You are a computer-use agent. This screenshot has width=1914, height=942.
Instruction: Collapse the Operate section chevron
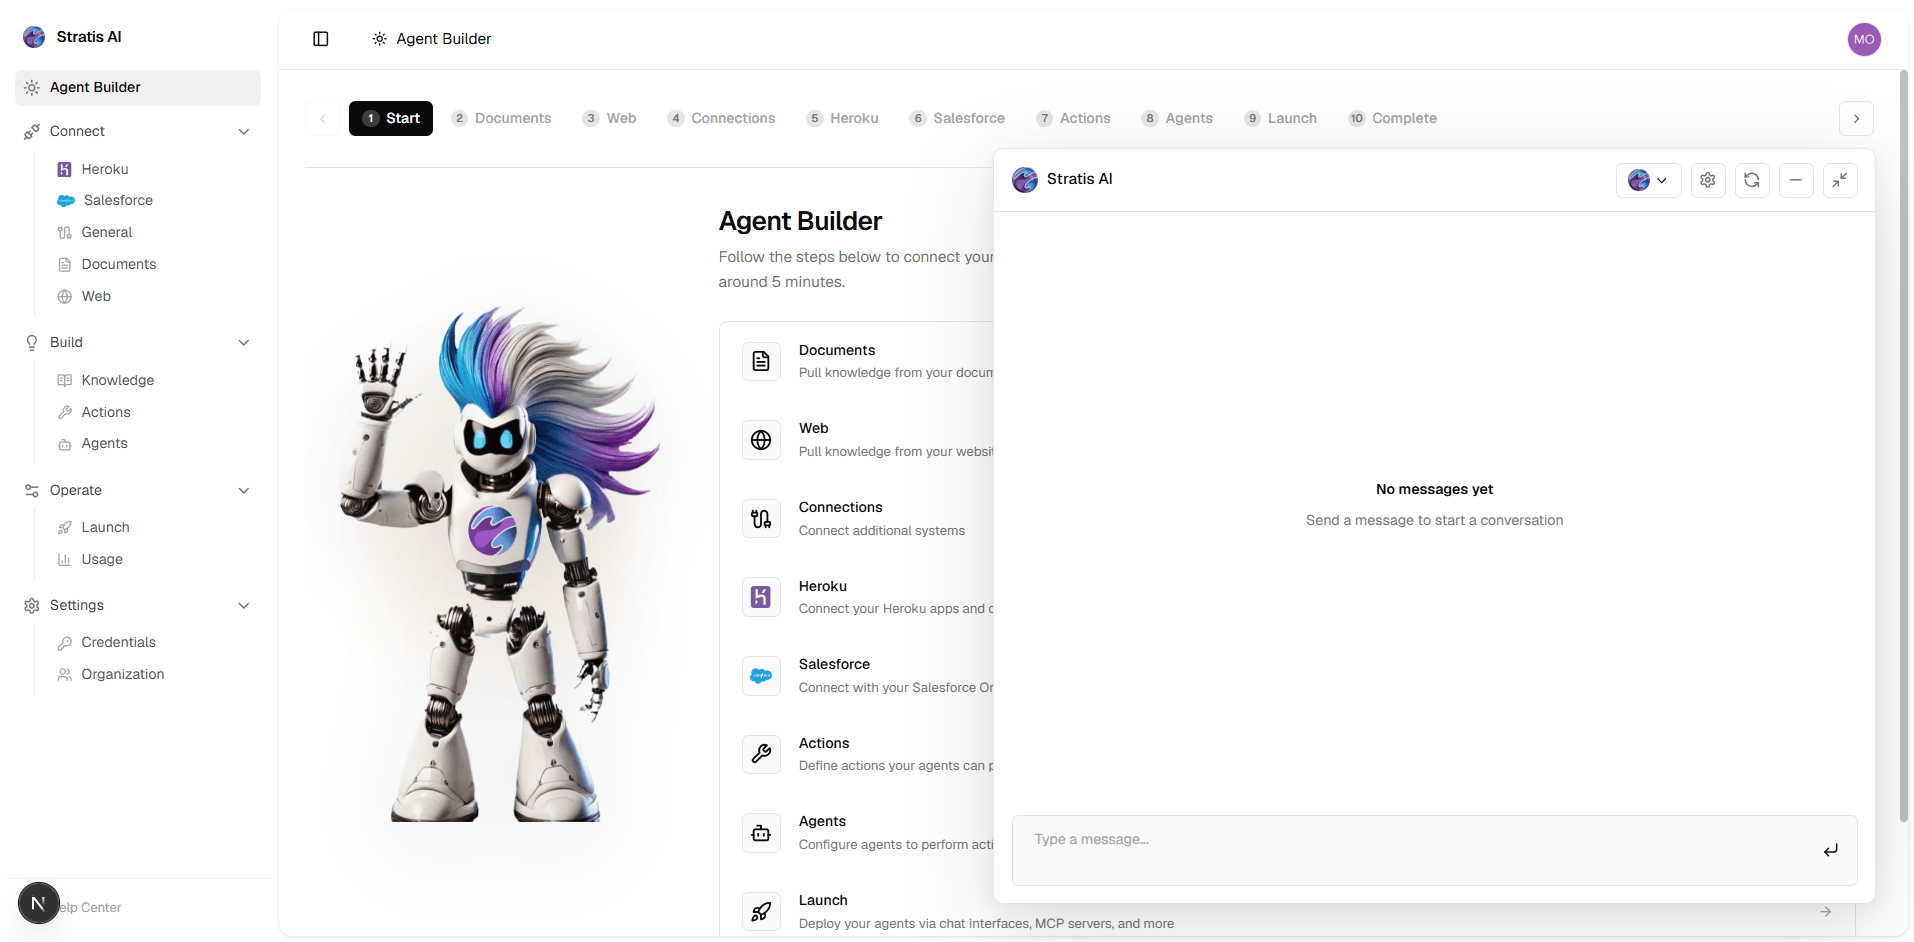243,491
